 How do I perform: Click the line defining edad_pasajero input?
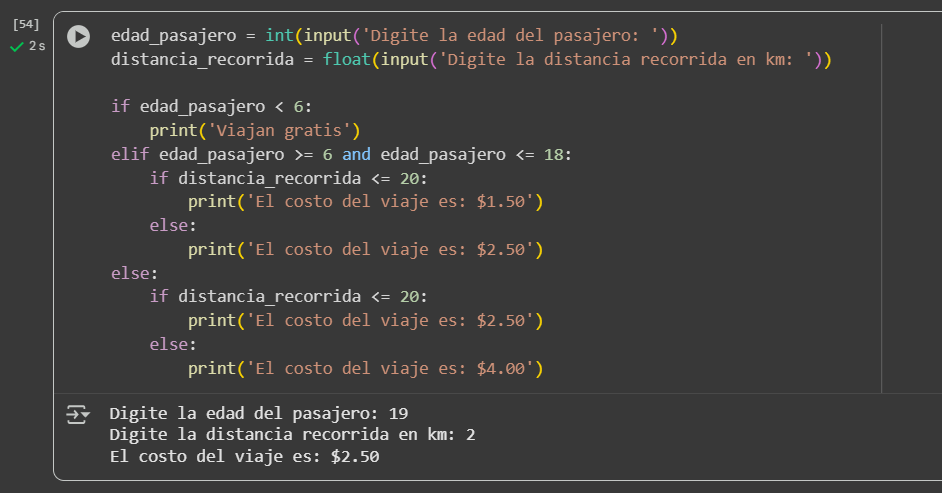(394, 35)
